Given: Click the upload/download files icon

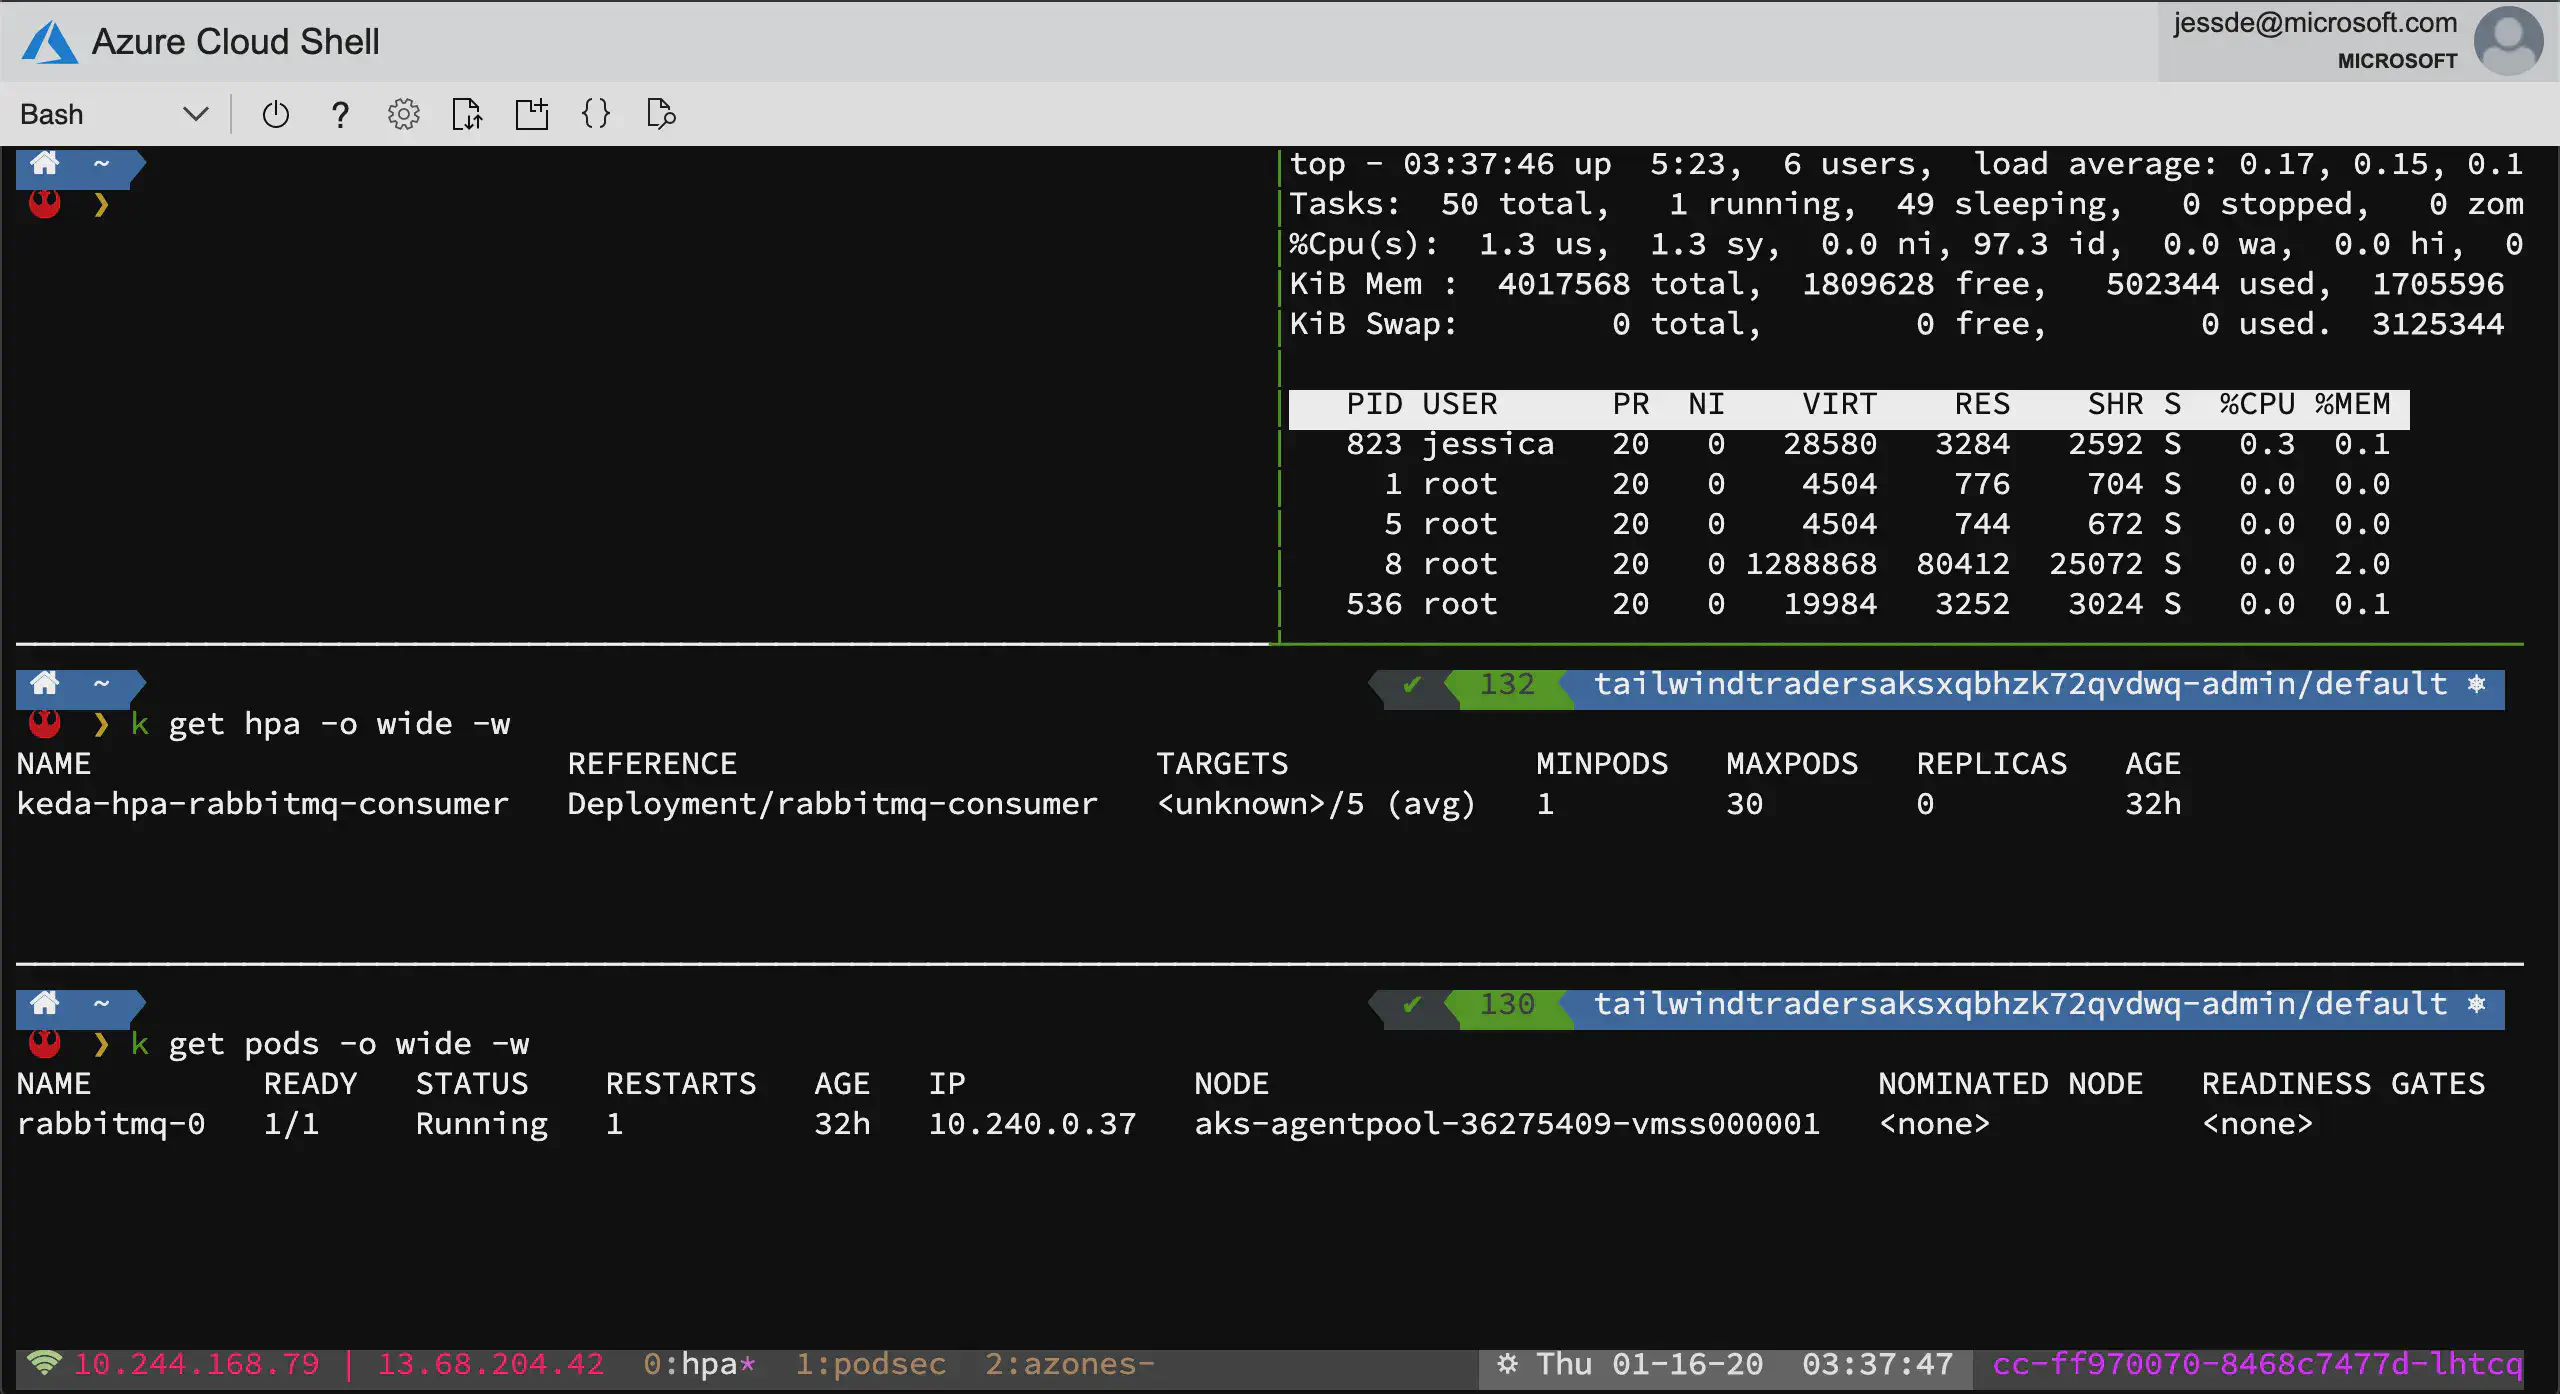Looking at the screenshot, I should pyautogui.click(x=468, y=113).
